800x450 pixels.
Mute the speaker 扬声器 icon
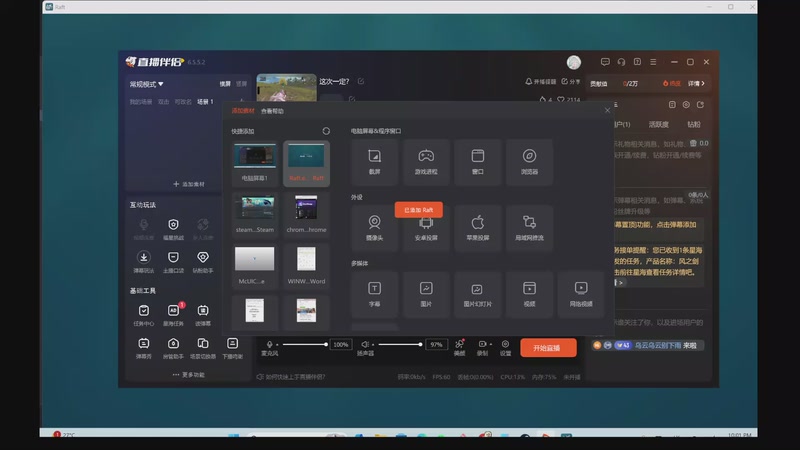[x=365, y=344]
